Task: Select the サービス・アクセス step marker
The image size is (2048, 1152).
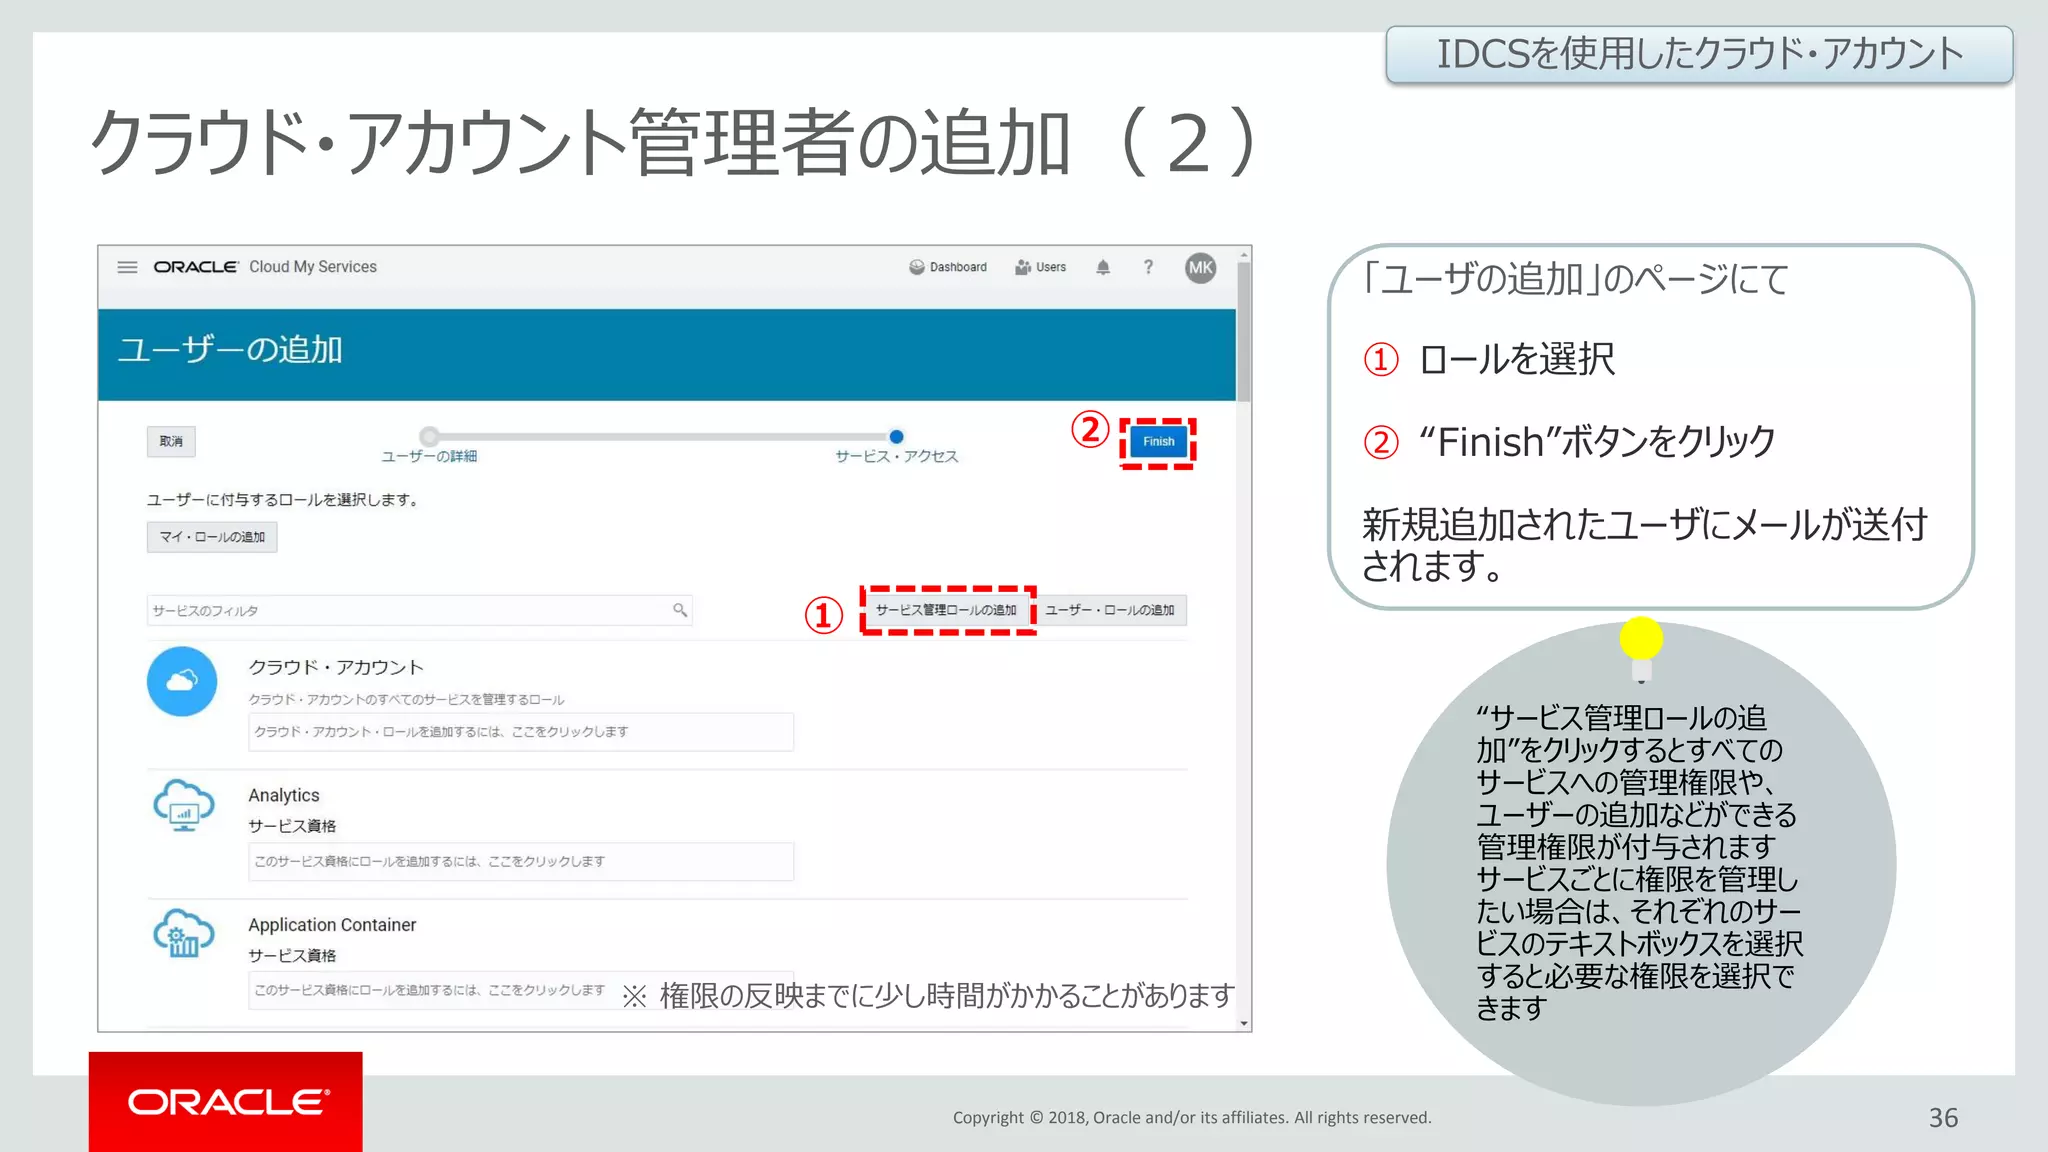Action: point(896,436)
